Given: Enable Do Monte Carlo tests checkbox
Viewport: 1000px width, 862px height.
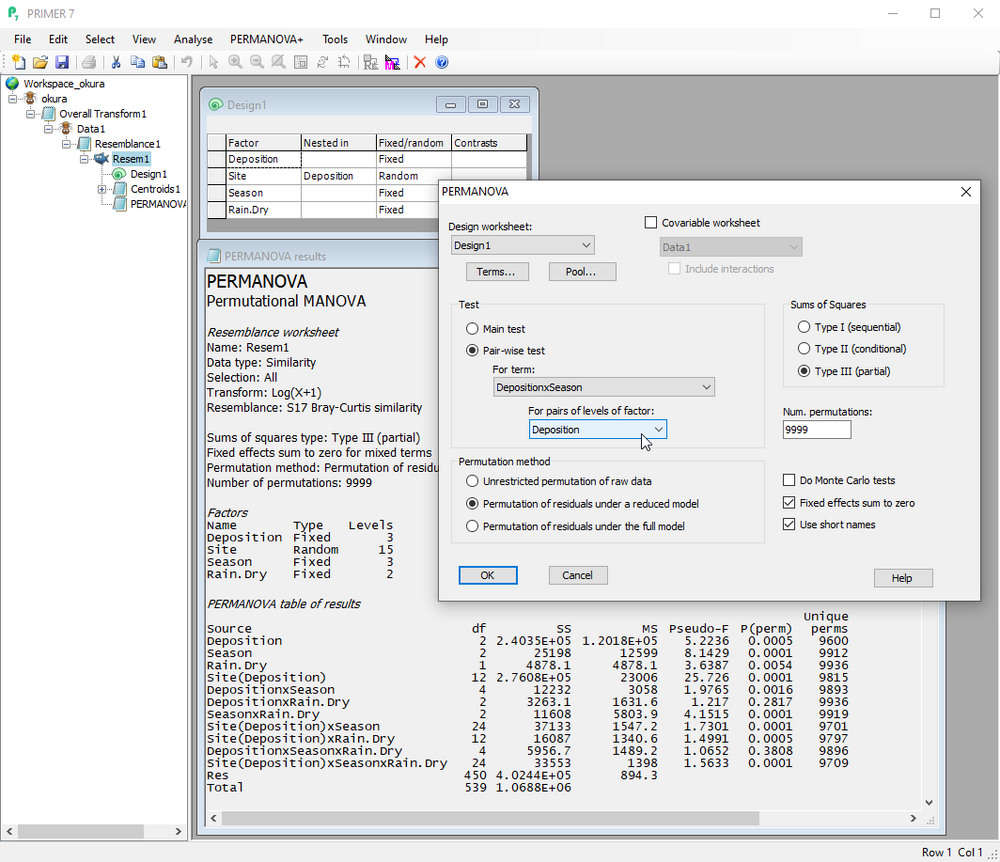Looking at the screenshot, I should pyautogui.click(x=790, y=481).
